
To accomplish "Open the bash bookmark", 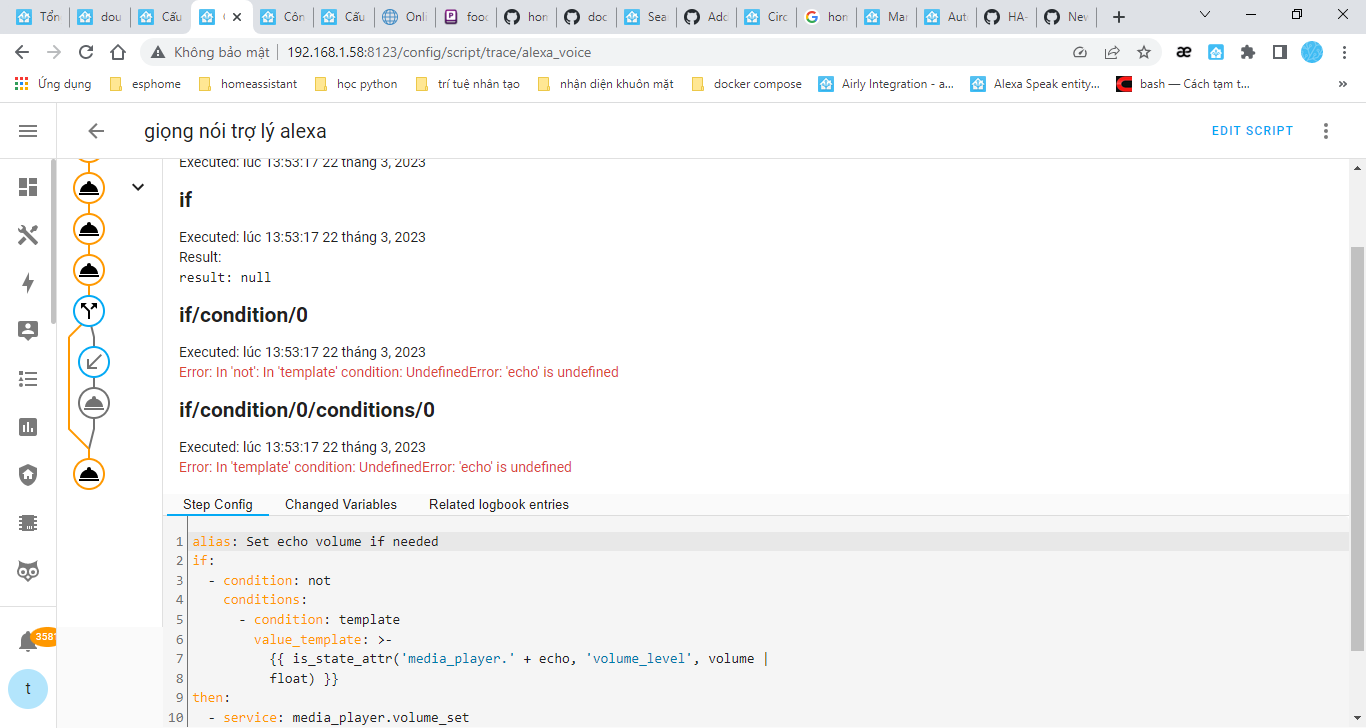I will pyautogui.click(x=1184, y=84).
